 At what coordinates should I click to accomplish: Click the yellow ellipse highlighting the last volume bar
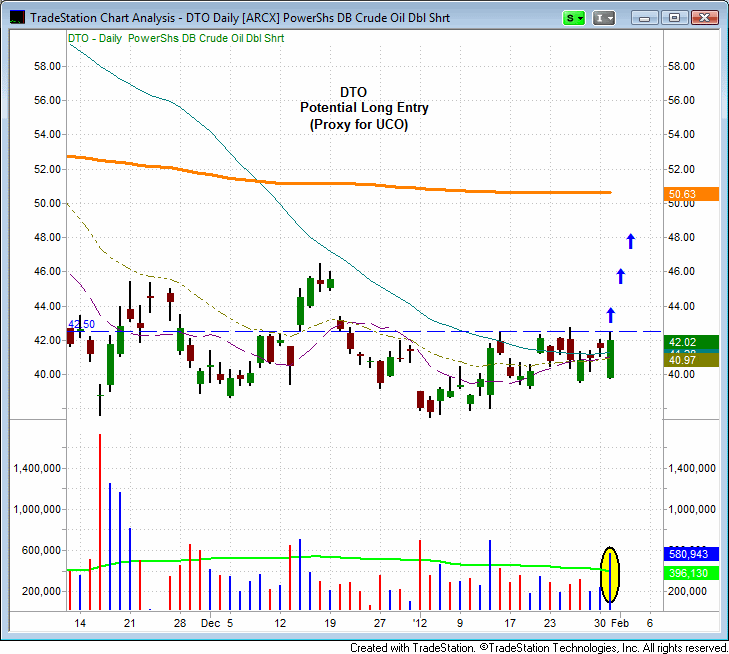(x=610, y=575)
